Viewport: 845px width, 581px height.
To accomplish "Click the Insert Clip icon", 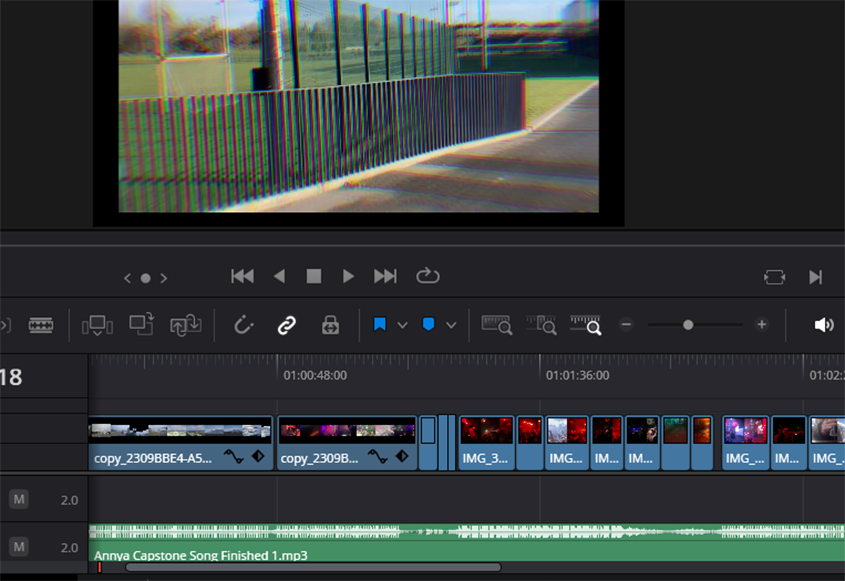I will click(x=97, y=325).
